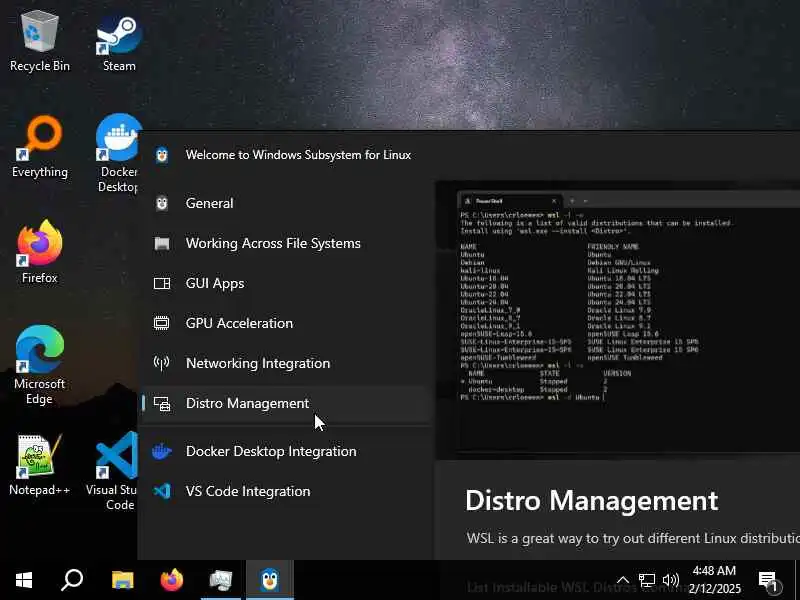Open Notepad++ desktop shortcut
Viewport: 800px width, 600px height.
[39, 465]
